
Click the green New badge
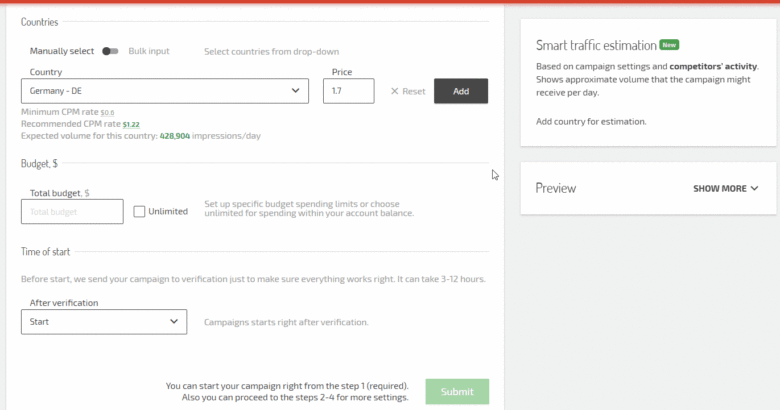(x=669, y=45)
